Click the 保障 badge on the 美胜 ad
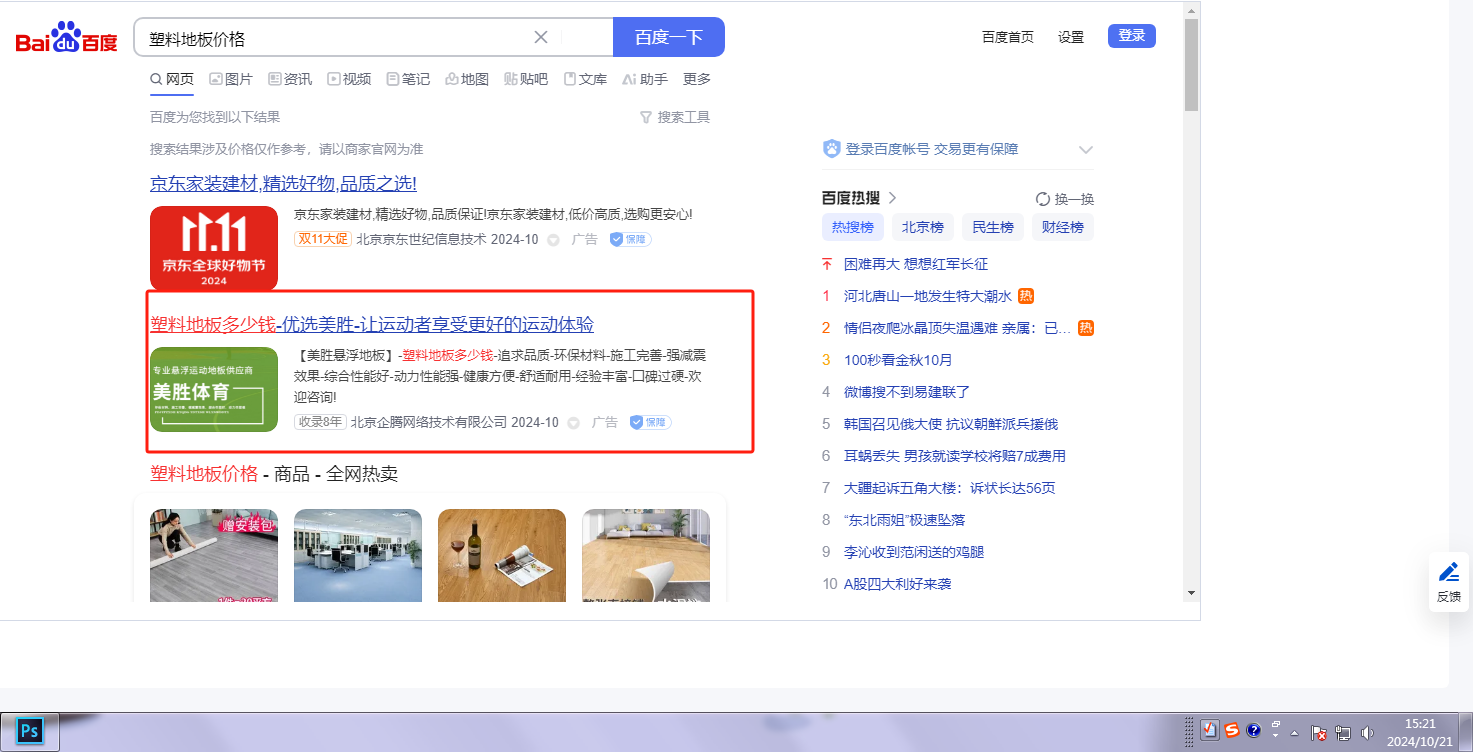This screenshot has height=752, width=1473. 650,422
